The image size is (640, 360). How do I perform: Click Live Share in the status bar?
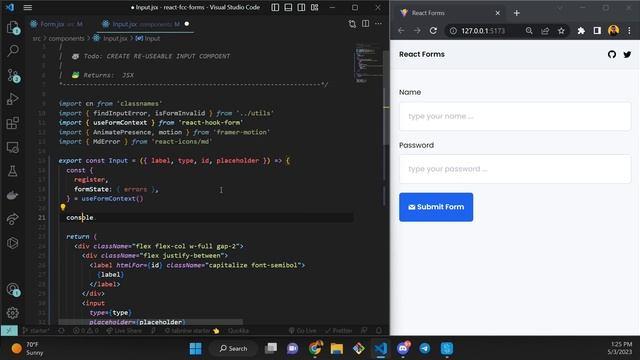pyautogui.click(x=124, y=331)
